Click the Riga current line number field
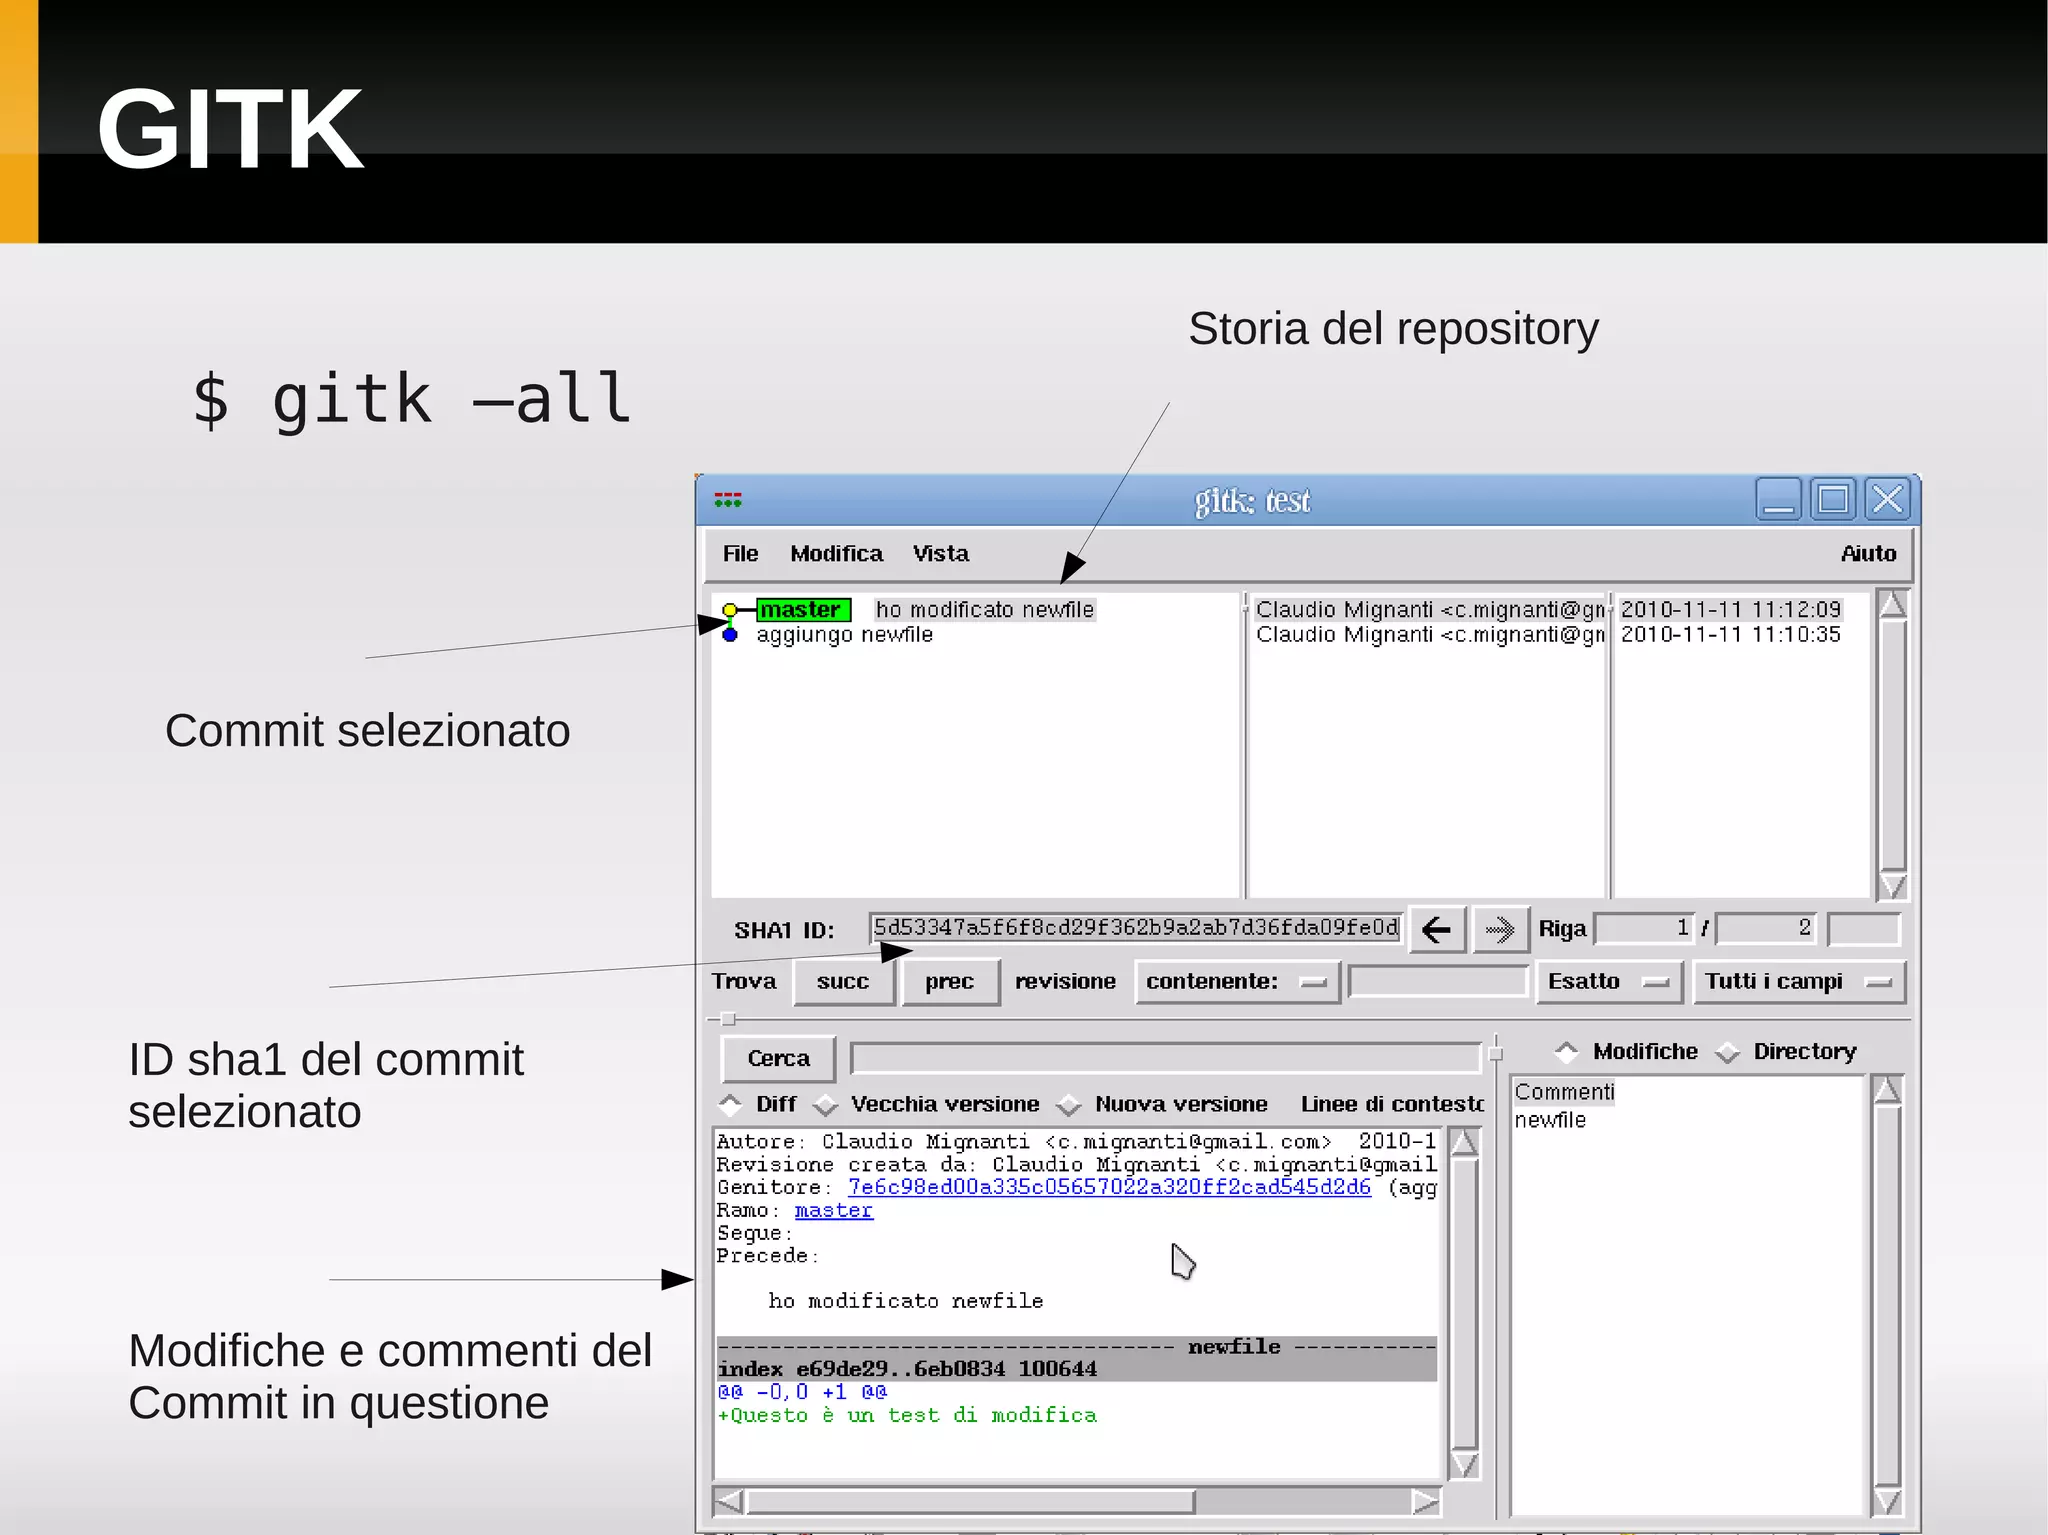This screenshot has width=2048, height=1535. 1645,928
